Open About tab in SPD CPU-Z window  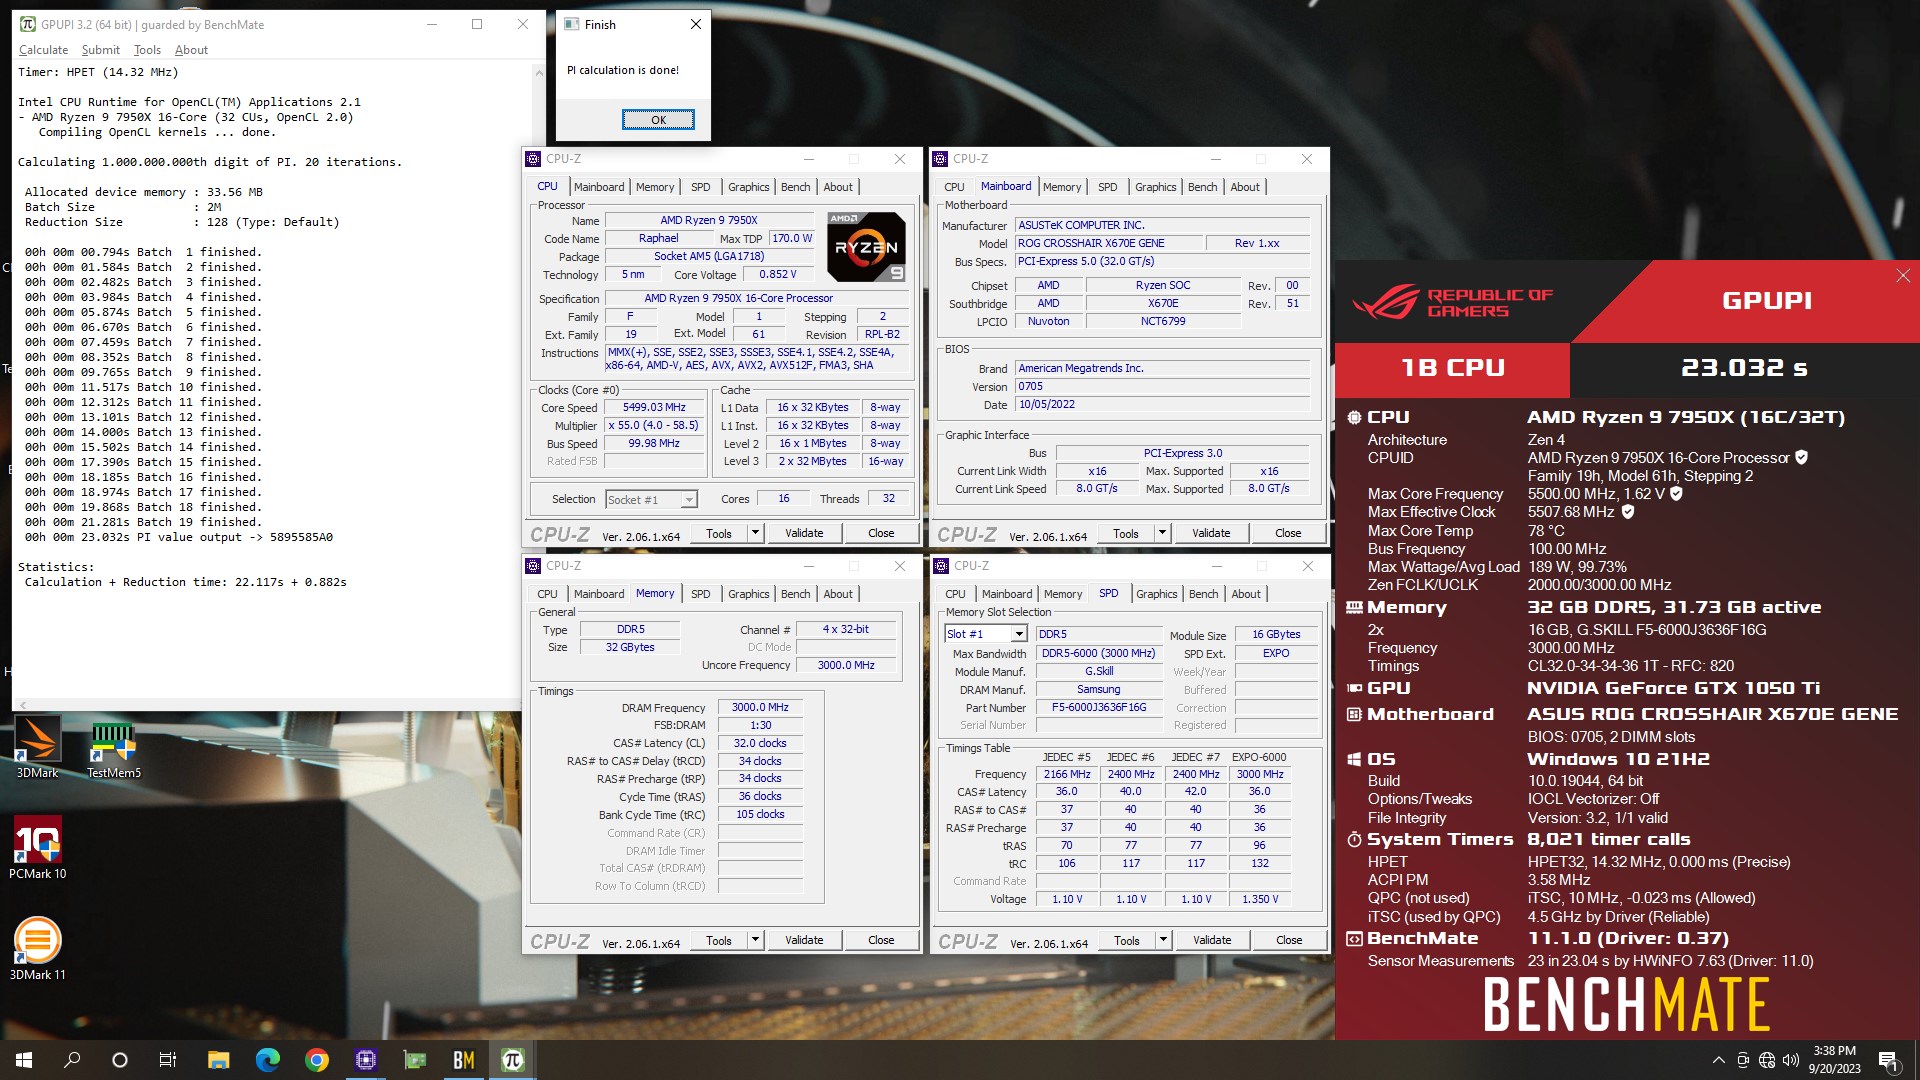click(1245, 594)
